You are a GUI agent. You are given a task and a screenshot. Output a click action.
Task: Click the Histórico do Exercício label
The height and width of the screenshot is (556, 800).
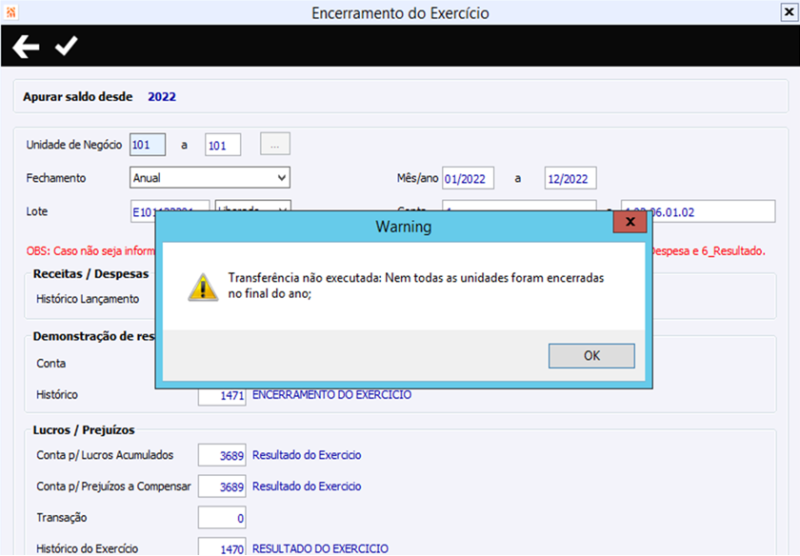[x=87, y=549]
